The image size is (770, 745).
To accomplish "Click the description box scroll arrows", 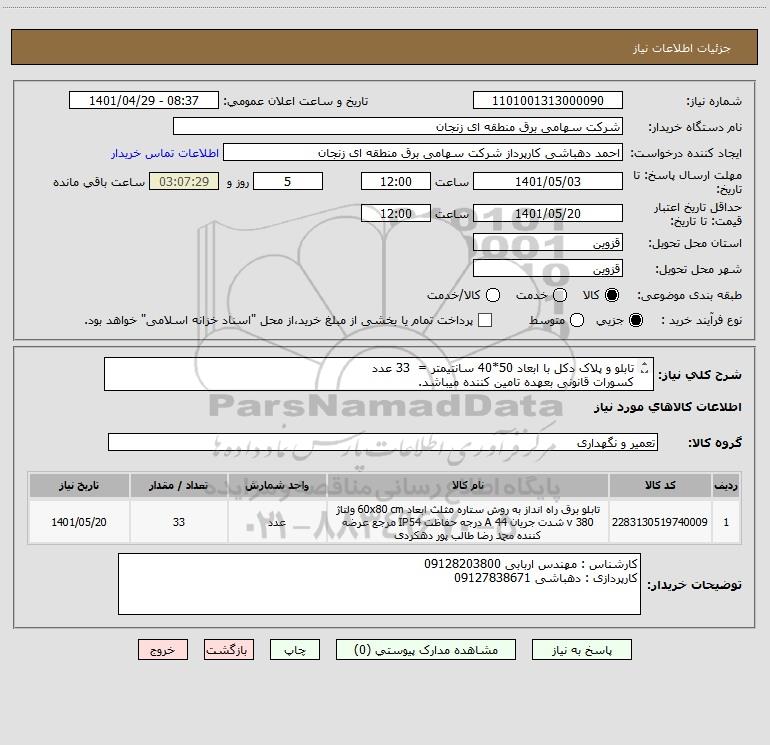I will tap(645, 368).
